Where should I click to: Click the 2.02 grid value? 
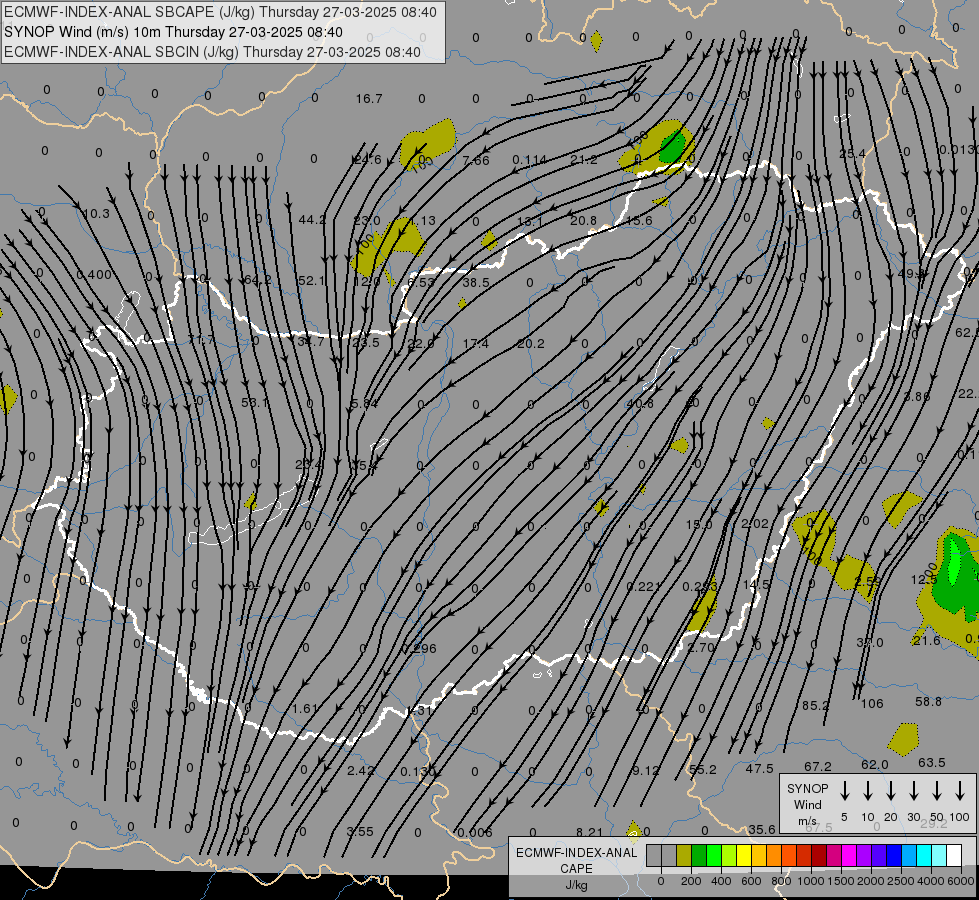coord(755,523)
